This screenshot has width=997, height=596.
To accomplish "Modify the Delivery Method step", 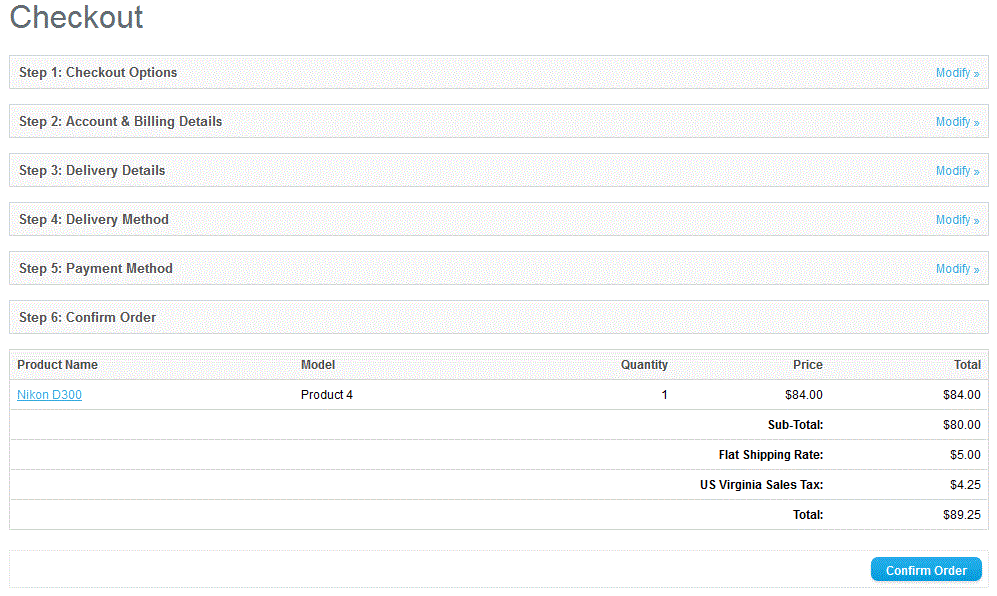I will [956, 220].
